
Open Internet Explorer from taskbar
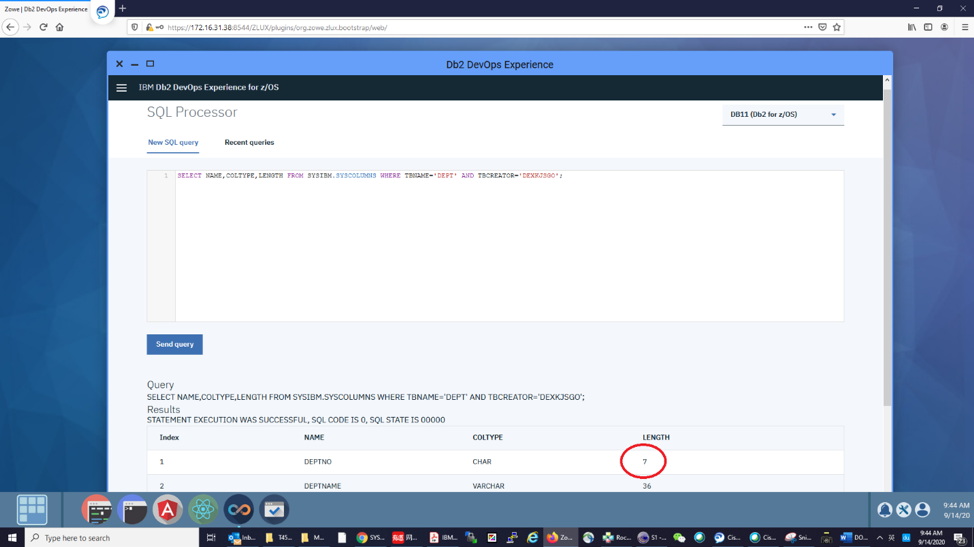[x=532, y=538]
